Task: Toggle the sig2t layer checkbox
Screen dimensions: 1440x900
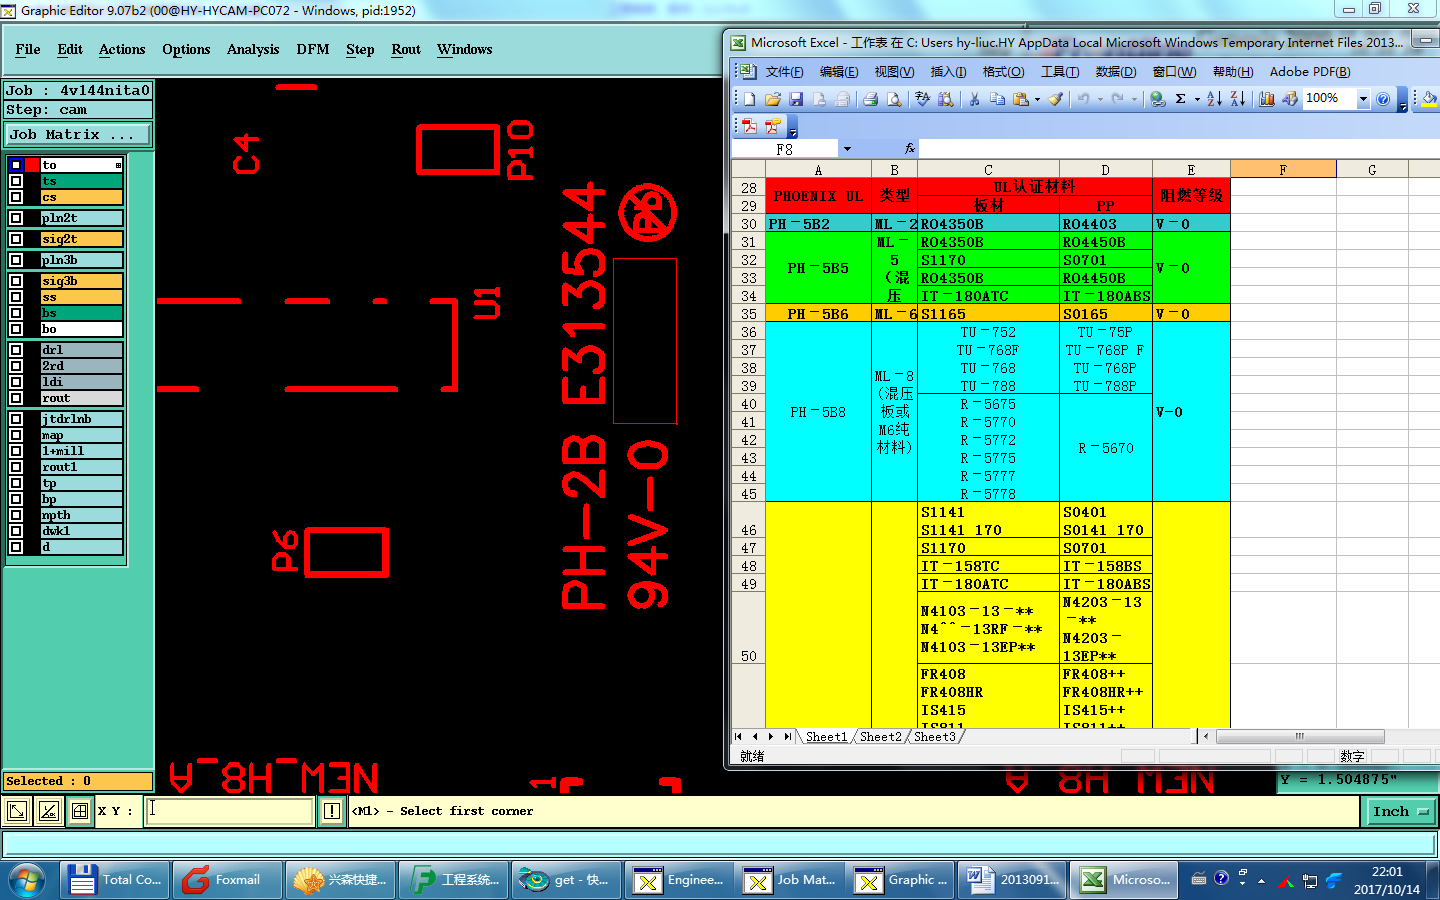Action: (x=16, y=239)
